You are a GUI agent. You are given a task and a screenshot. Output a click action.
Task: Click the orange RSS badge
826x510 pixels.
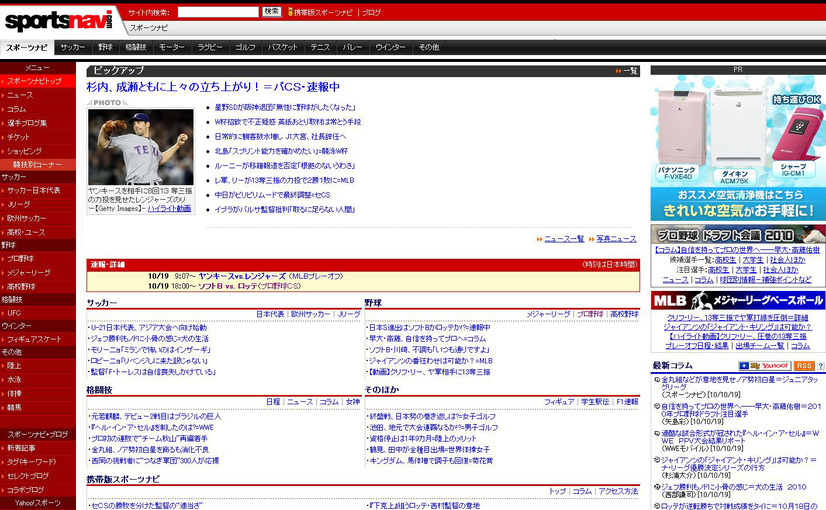(804, 366)
